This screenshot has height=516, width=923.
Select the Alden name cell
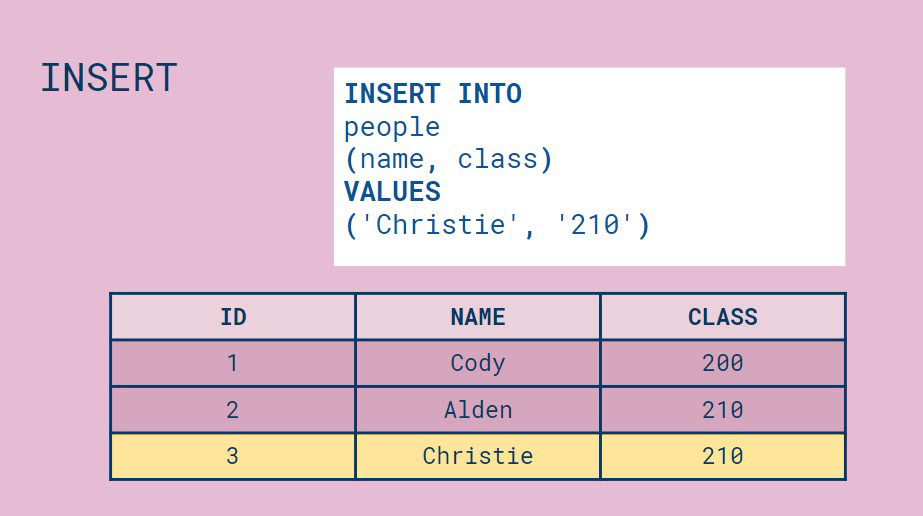[x=478, y=410]
